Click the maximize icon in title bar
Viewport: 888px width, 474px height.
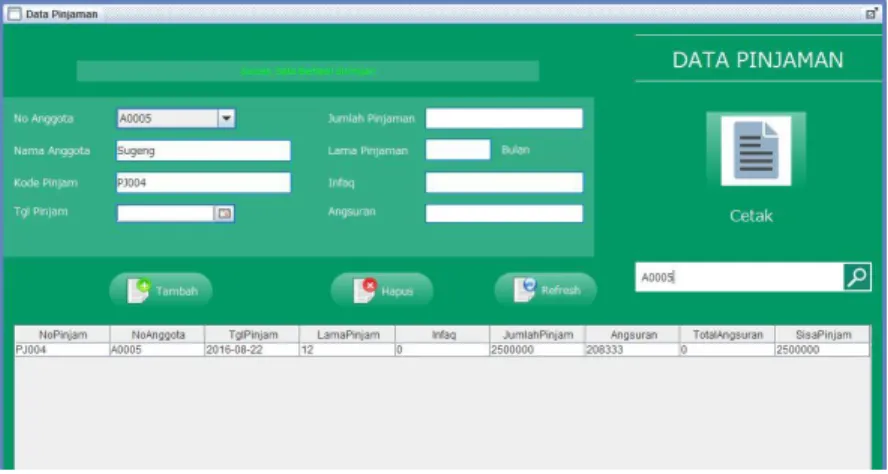(871, 14)
